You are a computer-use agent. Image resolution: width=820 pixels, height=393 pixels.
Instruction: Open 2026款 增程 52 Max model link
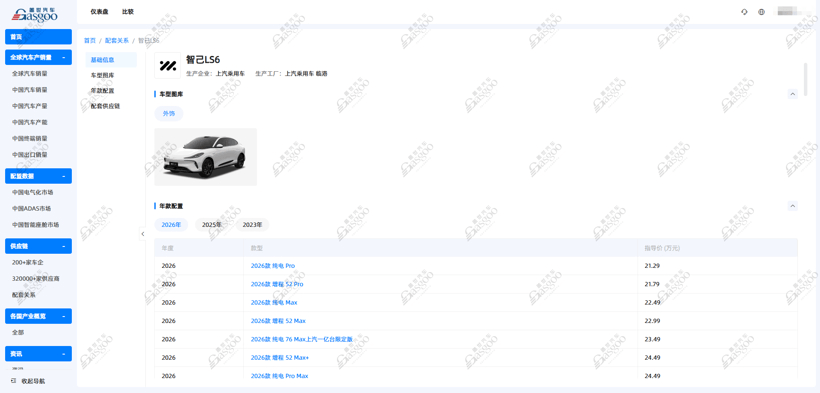tap(278, 321)
